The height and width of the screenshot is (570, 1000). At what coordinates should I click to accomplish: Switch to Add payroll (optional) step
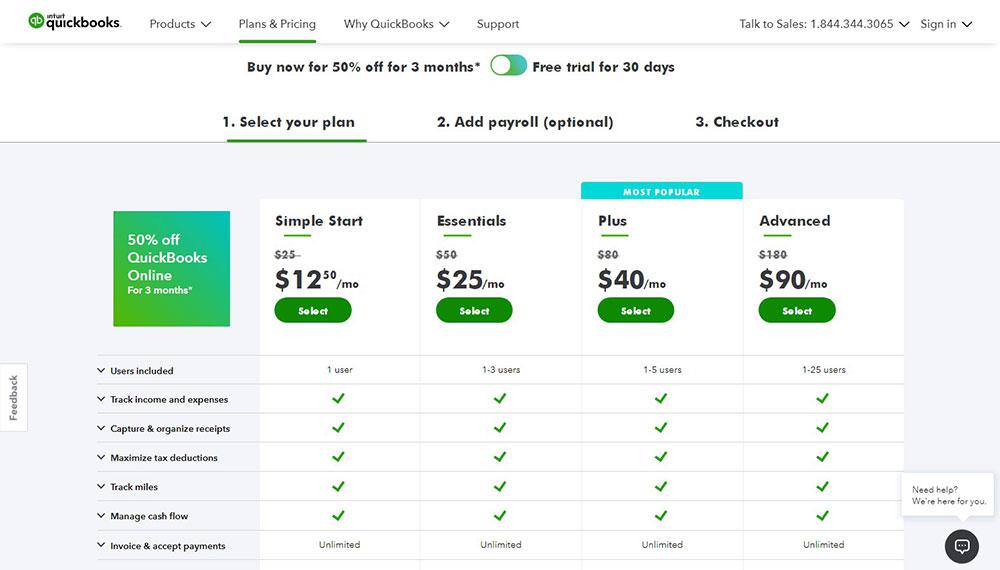coord(525,122)
